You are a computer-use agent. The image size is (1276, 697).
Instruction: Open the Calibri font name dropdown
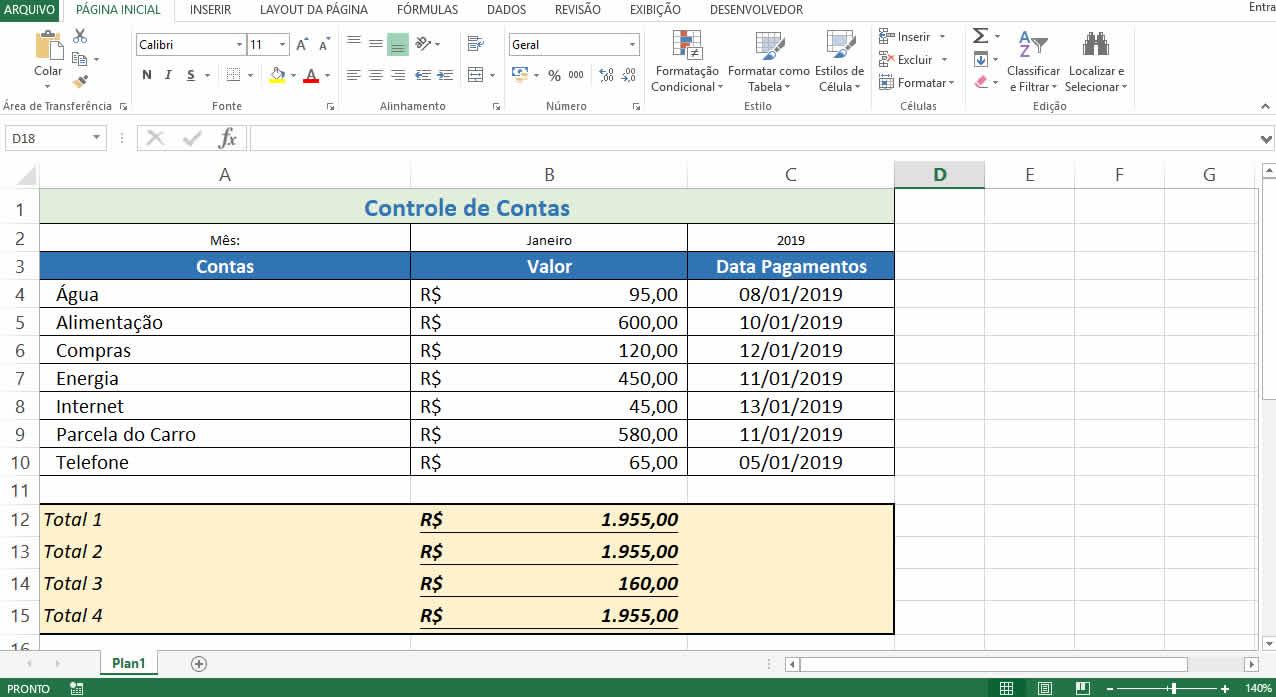click(239, 45)
